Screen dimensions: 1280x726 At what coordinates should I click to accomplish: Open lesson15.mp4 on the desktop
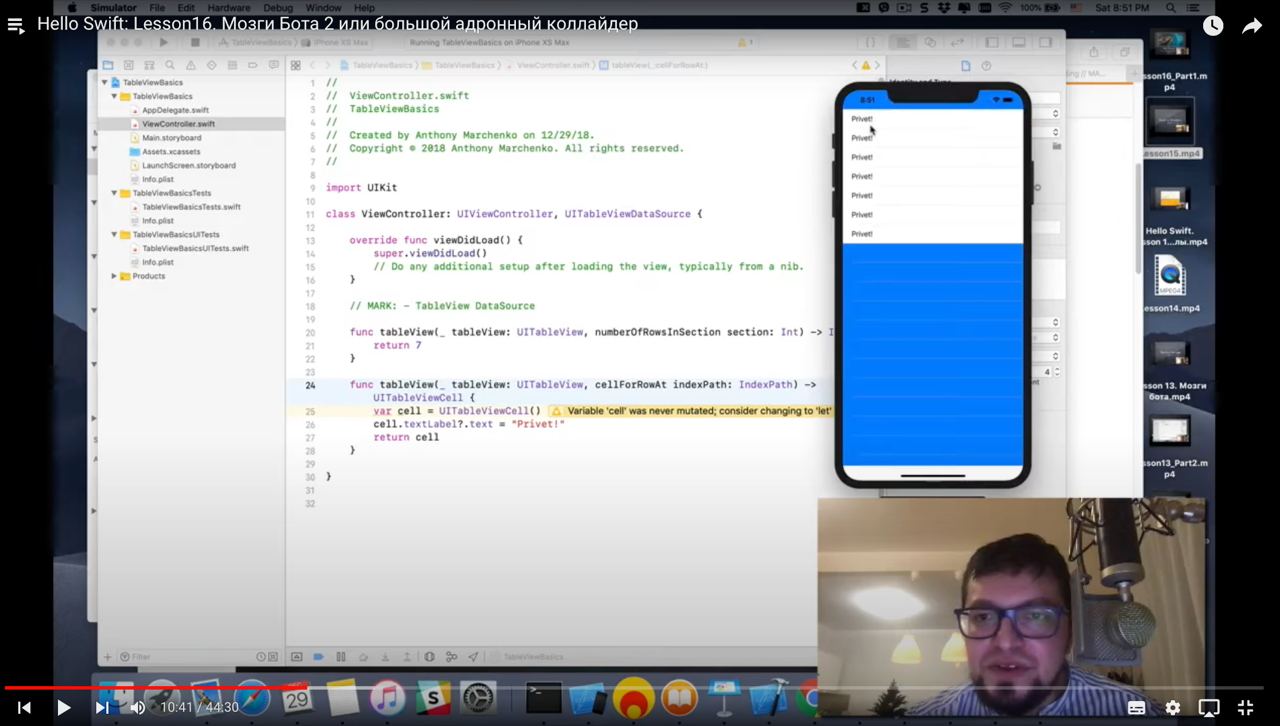click(x=1171, y=130)
